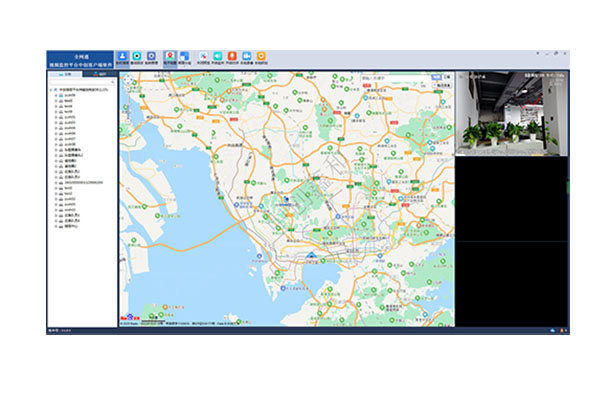
Task: Click the blue person icon in top toolbar
Action: (123, 56)
